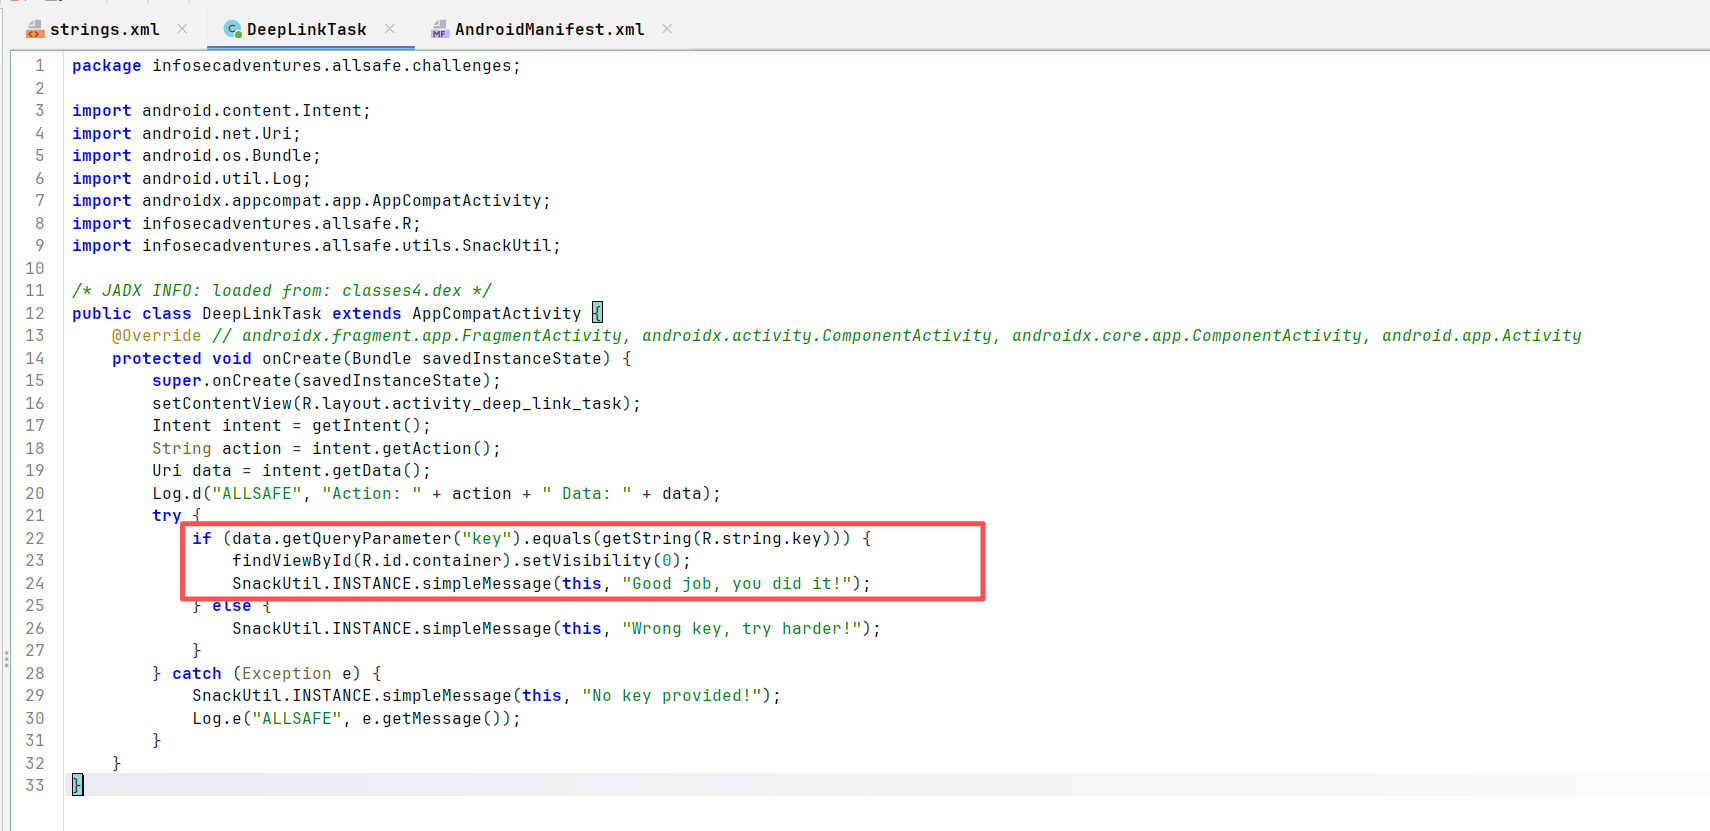Click the SnackUtil import on line 9

[510, 246]
